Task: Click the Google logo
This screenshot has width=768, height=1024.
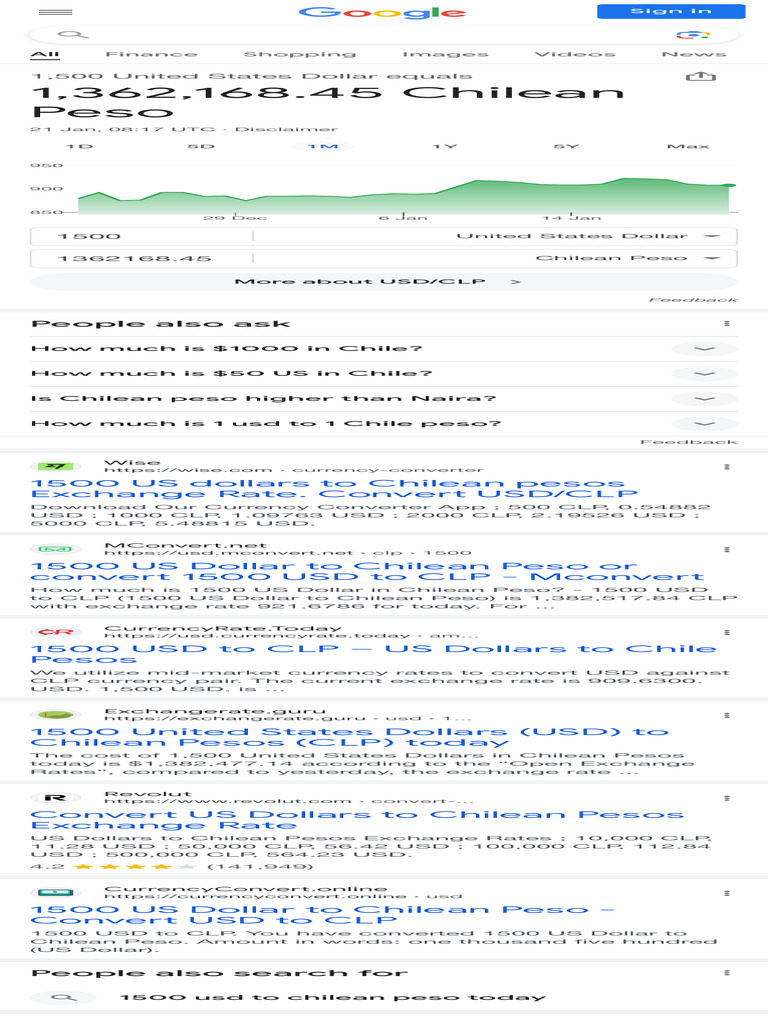Action: pos(382,12)
